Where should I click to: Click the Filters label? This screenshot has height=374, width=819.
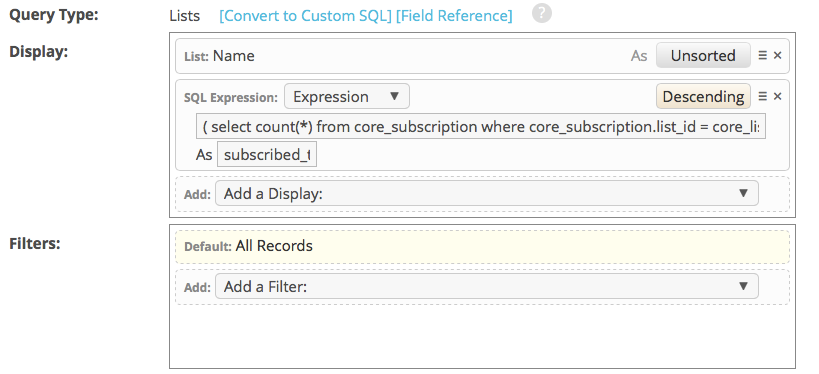[35, 244]
